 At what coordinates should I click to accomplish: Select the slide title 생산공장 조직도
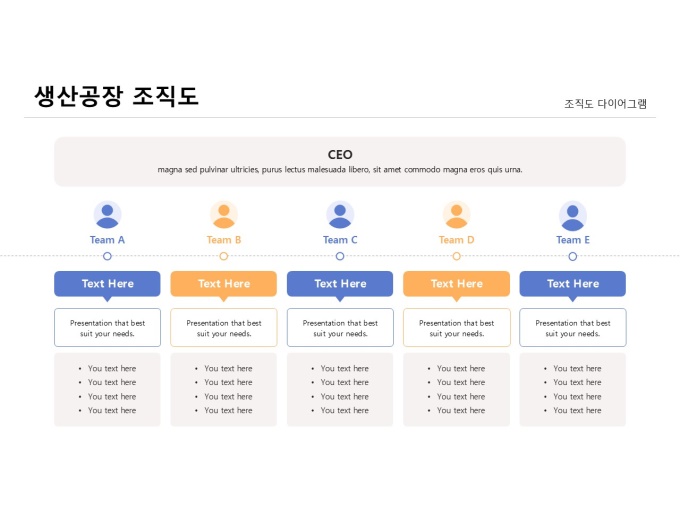point(117,96)
